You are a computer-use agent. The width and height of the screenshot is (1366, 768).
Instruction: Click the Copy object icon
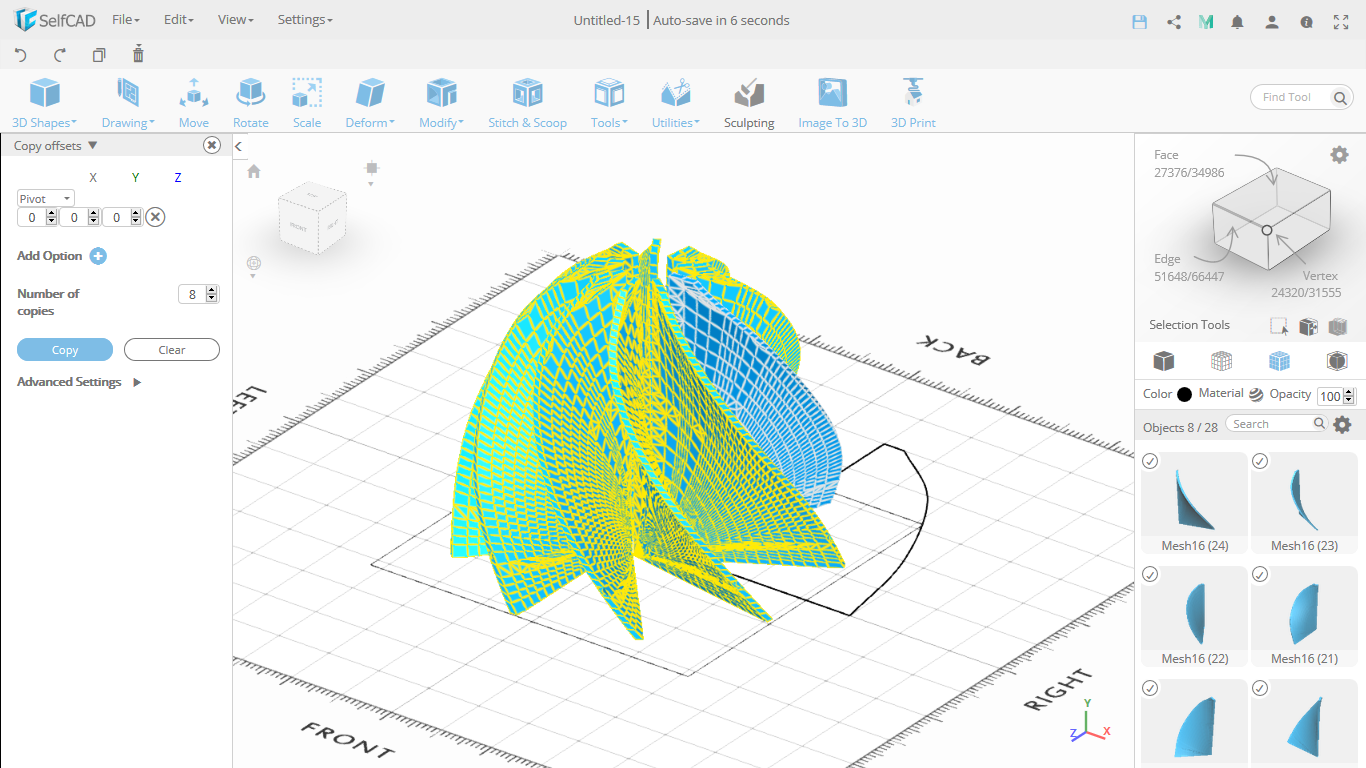tap(99, 55)
